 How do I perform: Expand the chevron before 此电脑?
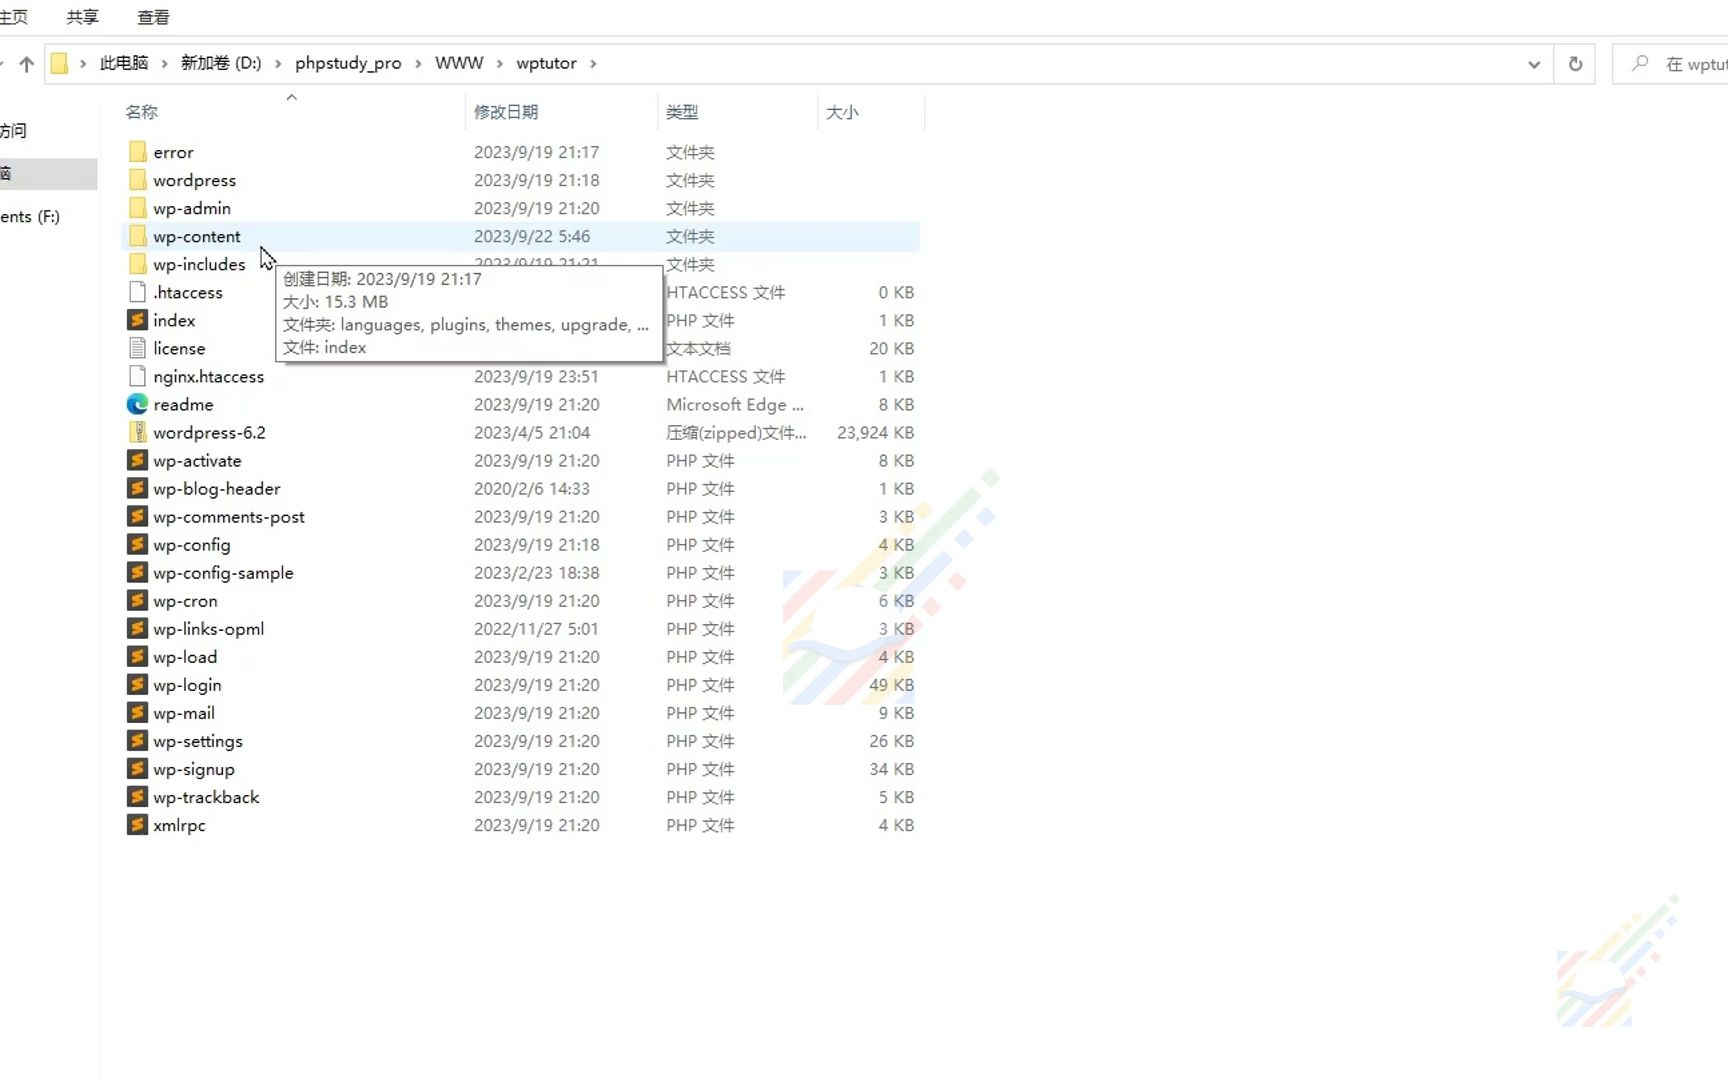(83, 63)
